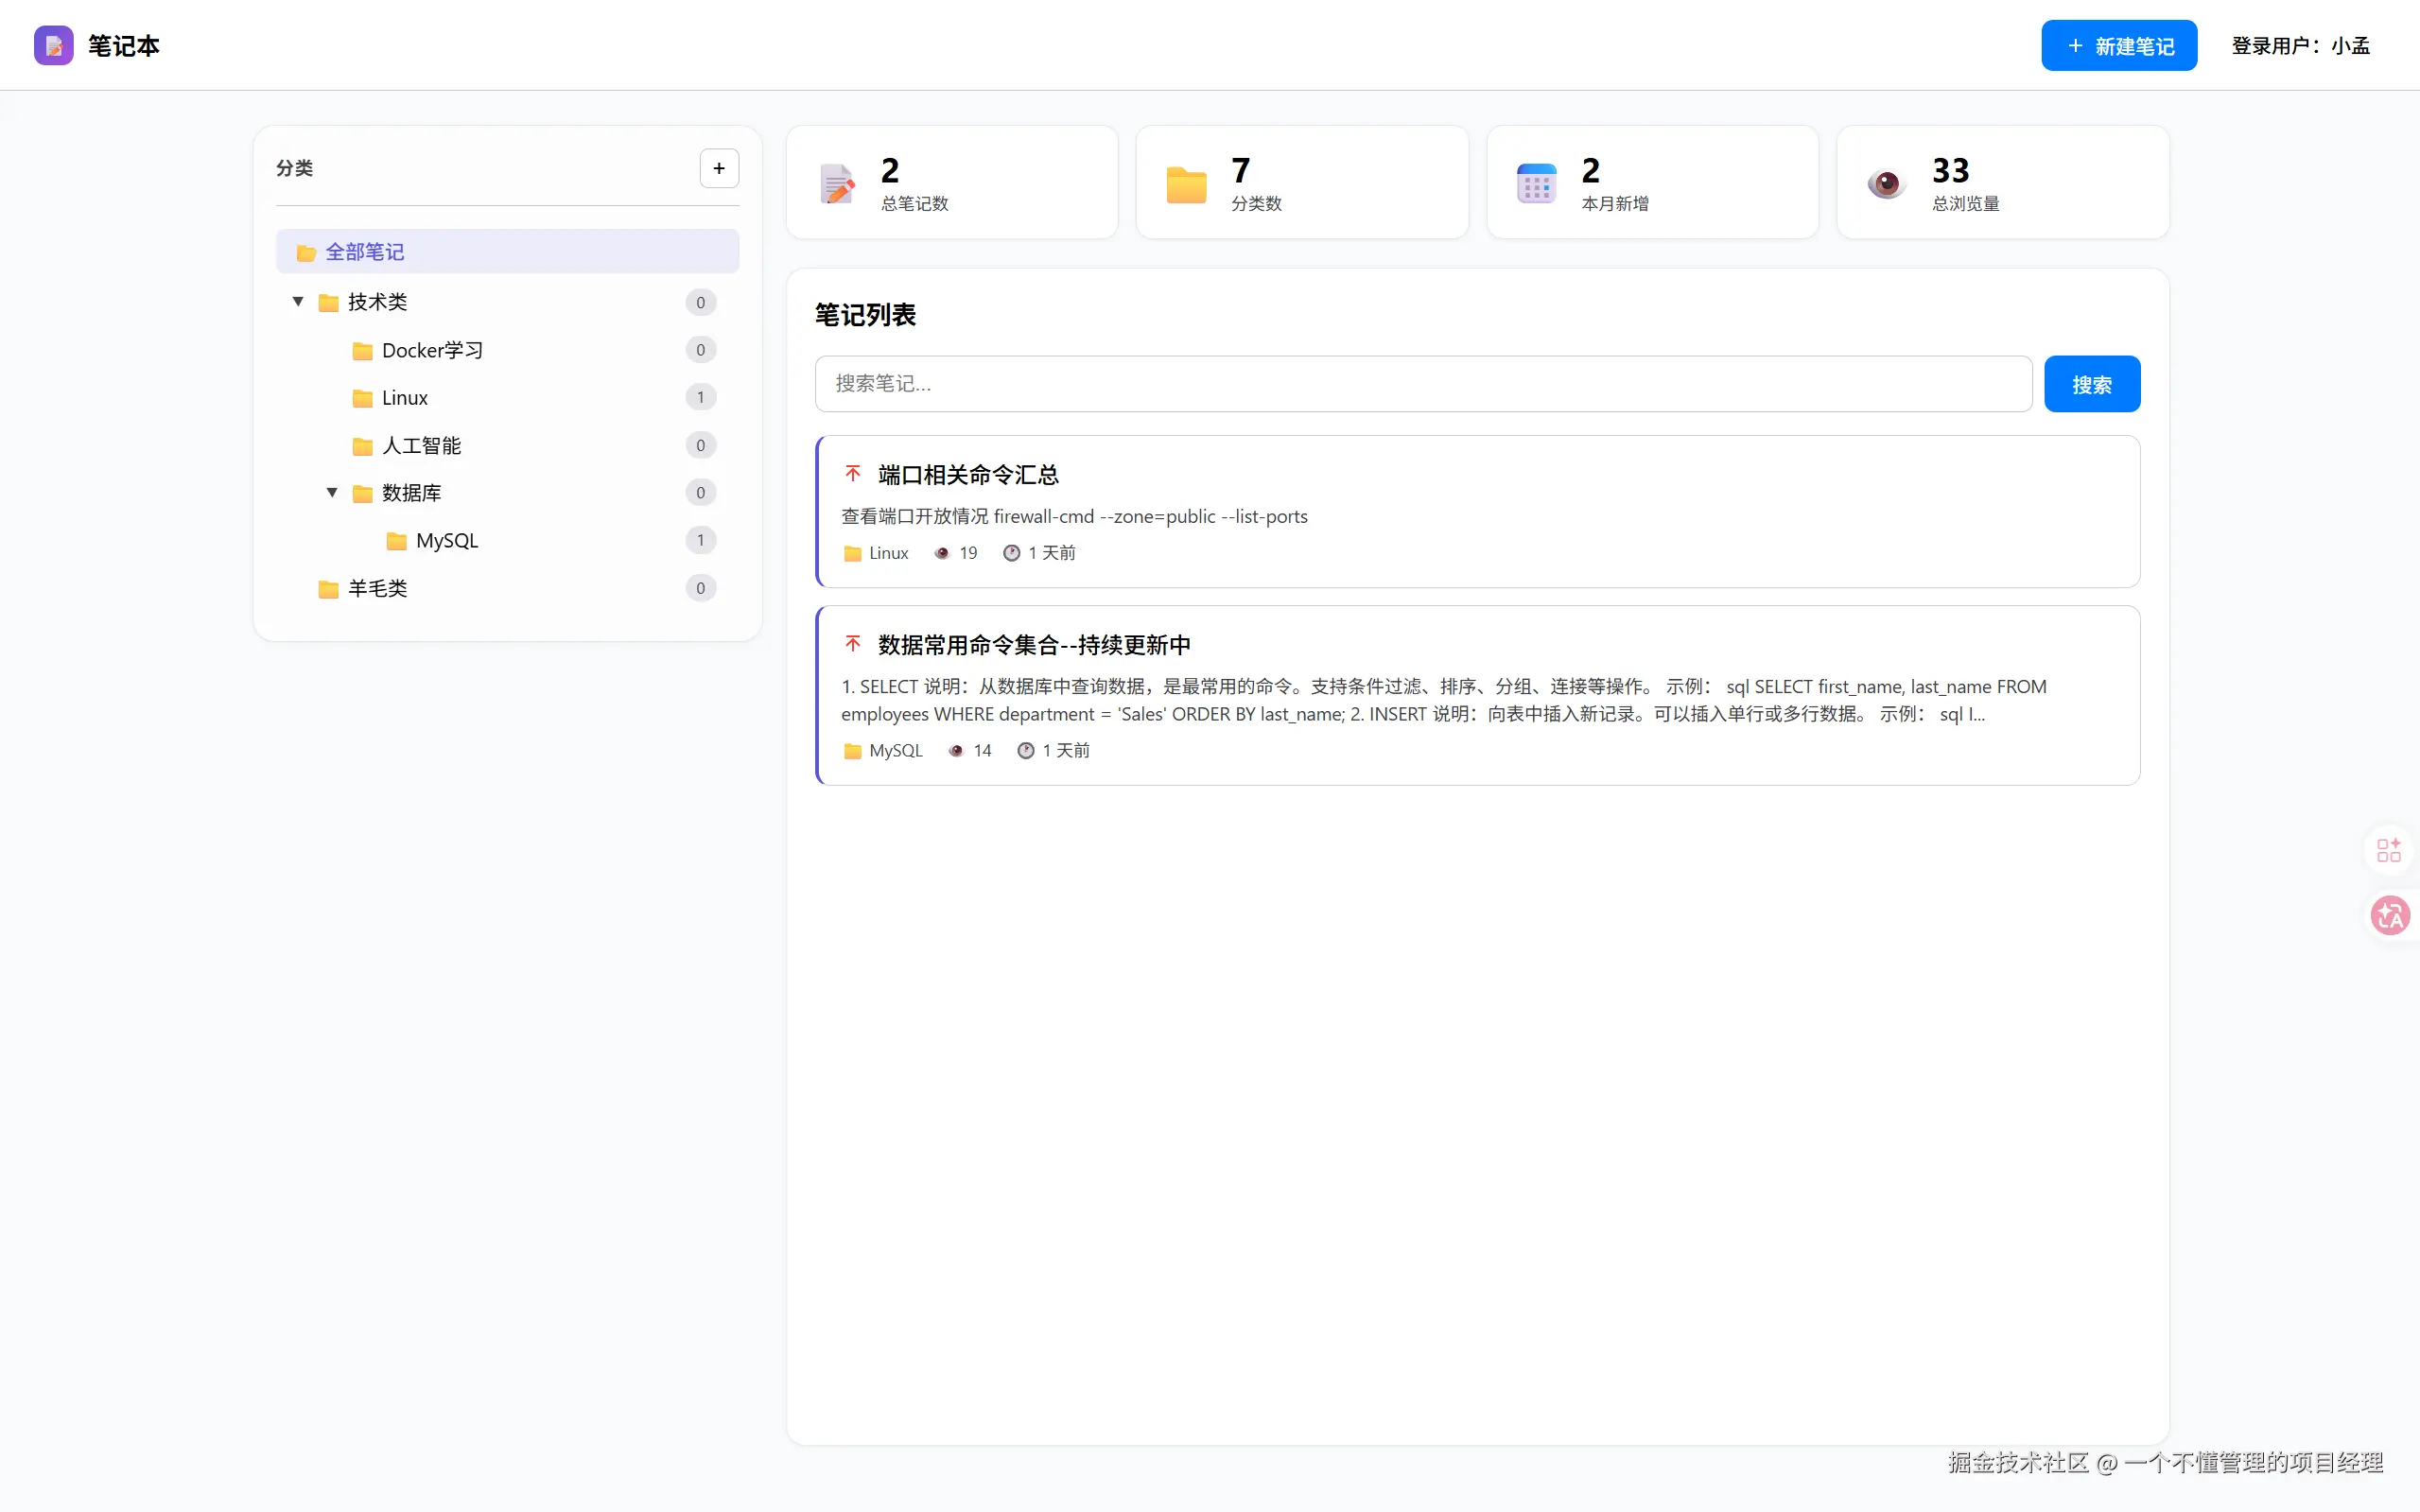This screenshot has width=2420, height=1512.
Task: Click the purple notebook app logo icon
Action: [x=53, y=45]
